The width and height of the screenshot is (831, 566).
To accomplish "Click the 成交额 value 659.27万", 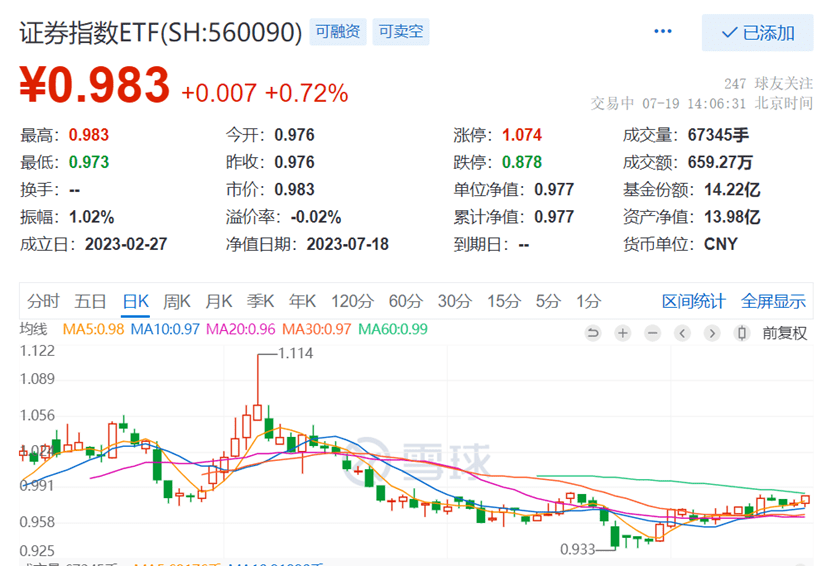I will (720, 162).
